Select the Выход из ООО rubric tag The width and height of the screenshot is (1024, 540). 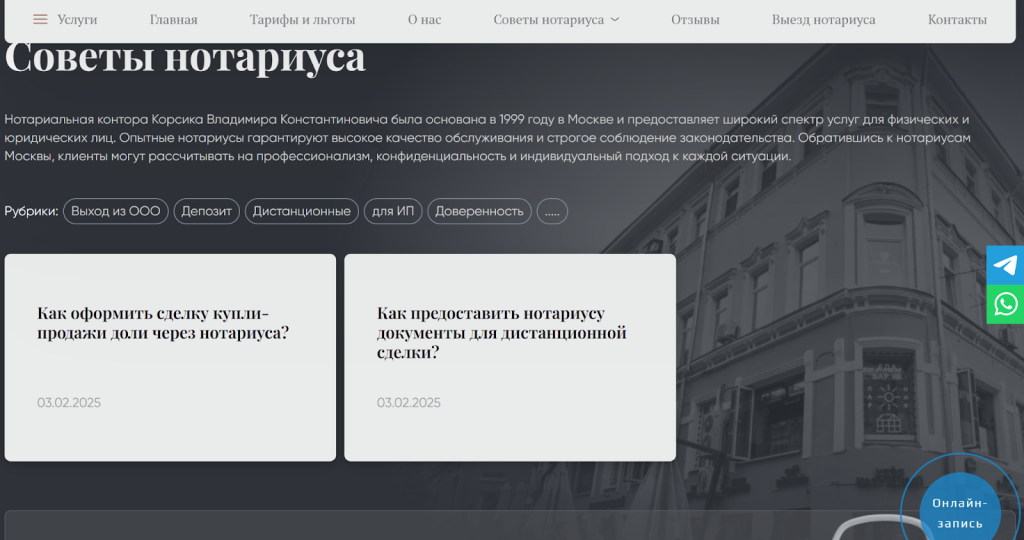coord(116,211)
